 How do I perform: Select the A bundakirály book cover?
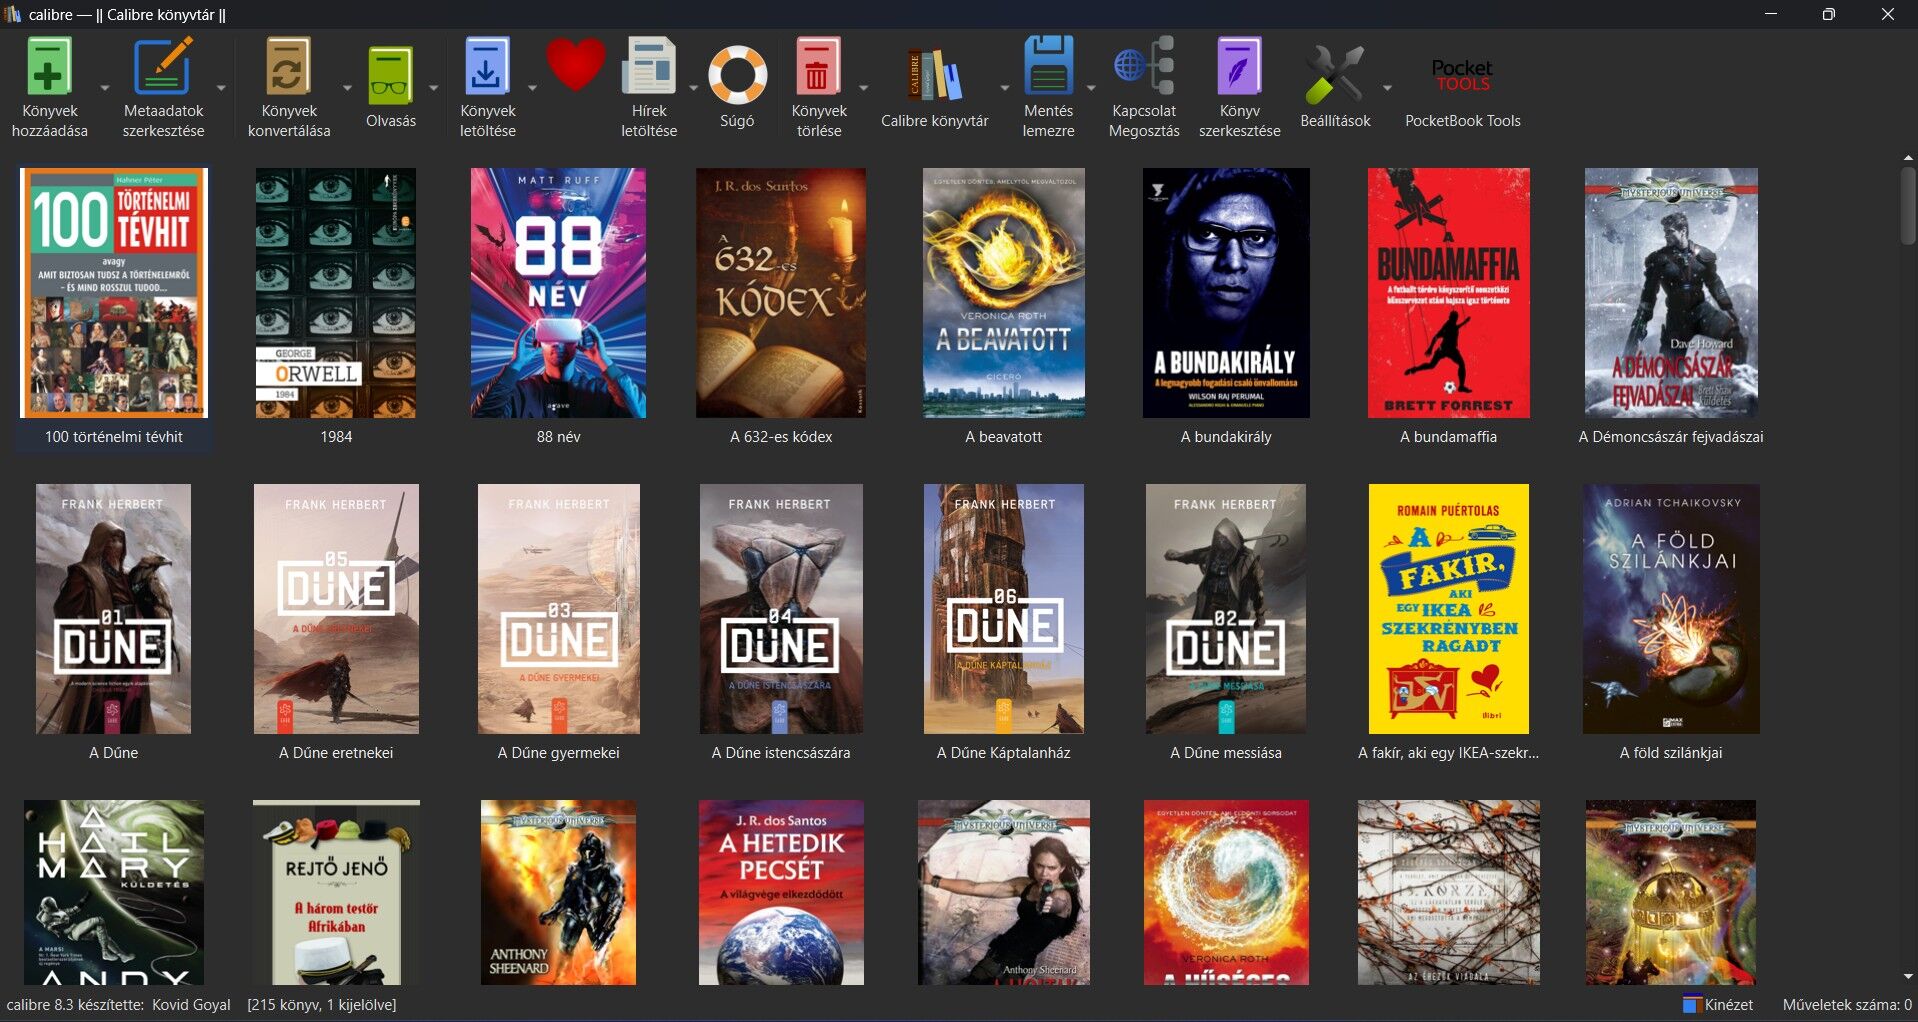(x=1226, y=293)
